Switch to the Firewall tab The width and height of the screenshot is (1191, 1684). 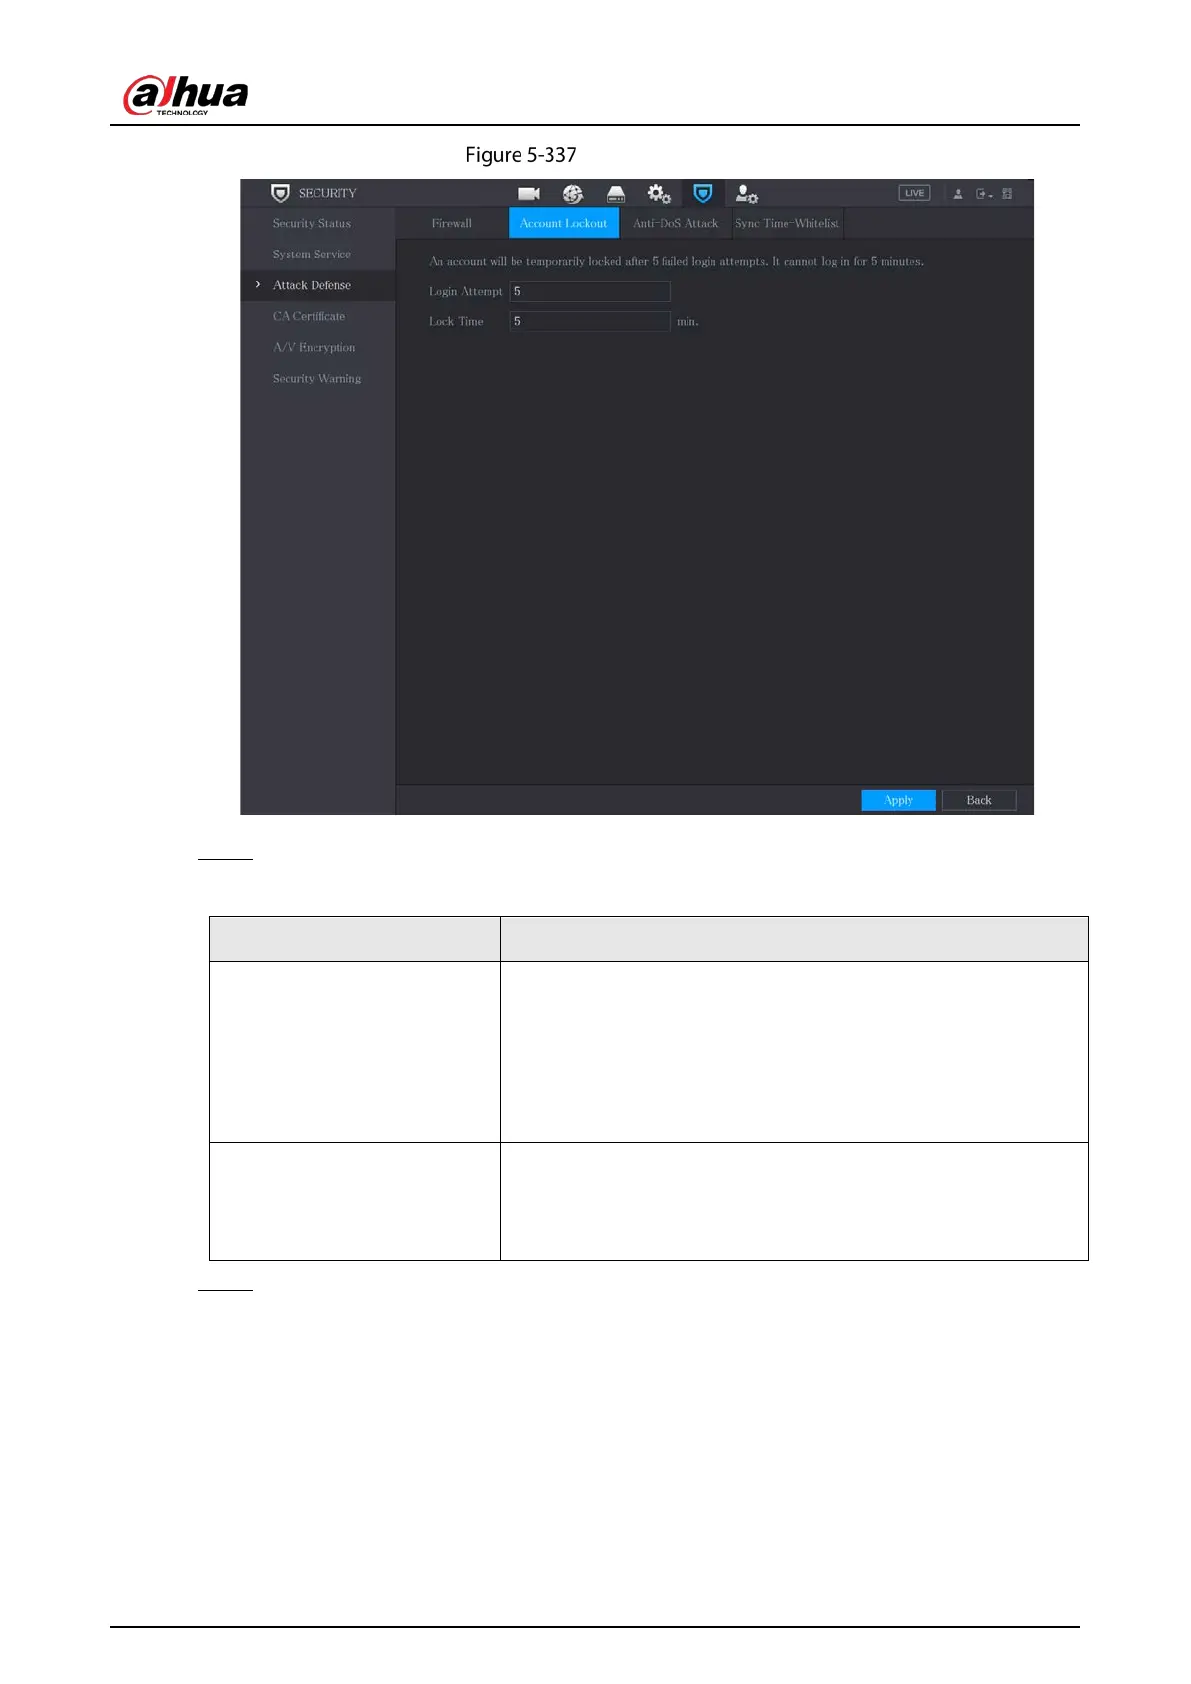(x=452, y=223)
